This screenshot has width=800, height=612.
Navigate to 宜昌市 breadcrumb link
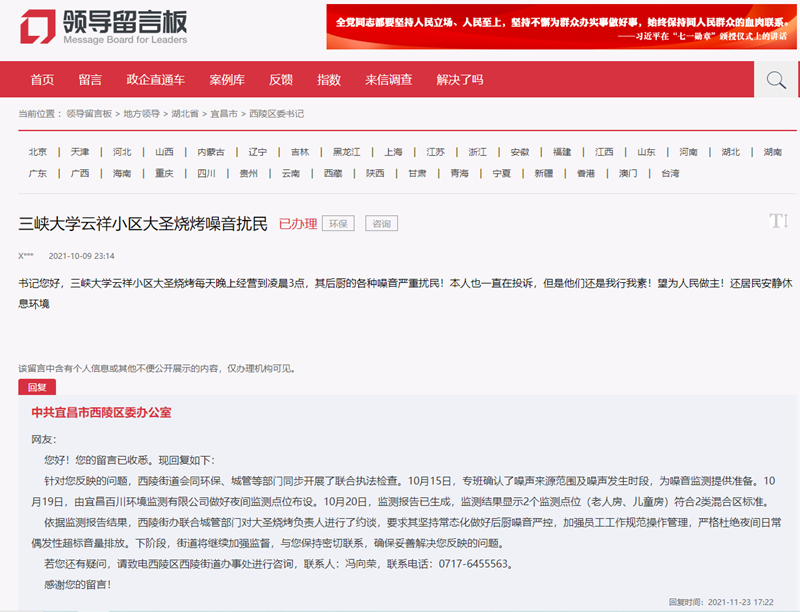(x=223, y=114)
